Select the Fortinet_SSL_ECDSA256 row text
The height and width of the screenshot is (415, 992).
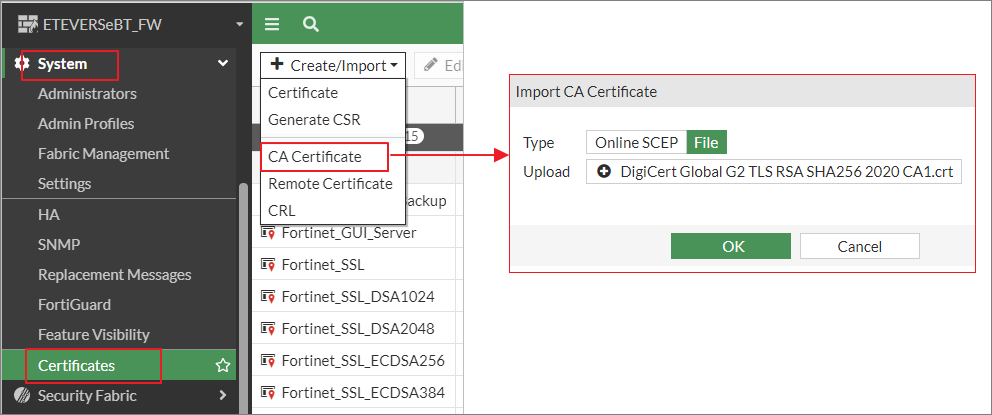[x=363, y=361]
